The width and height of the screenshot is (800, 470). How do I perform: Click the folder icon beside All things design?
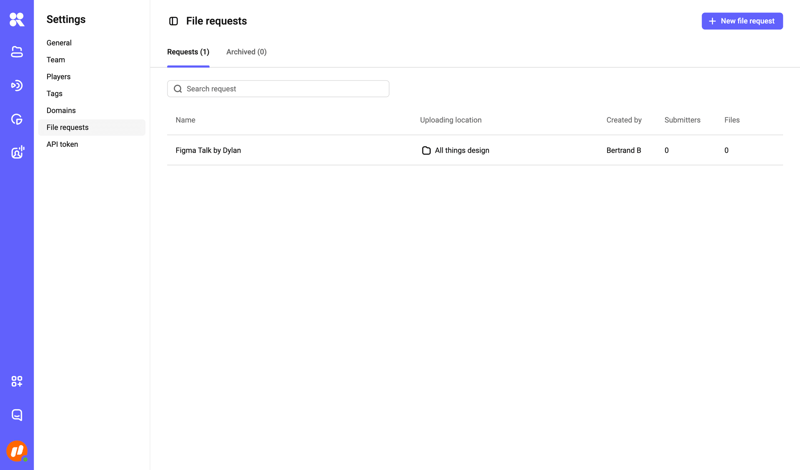coord(426,151)
